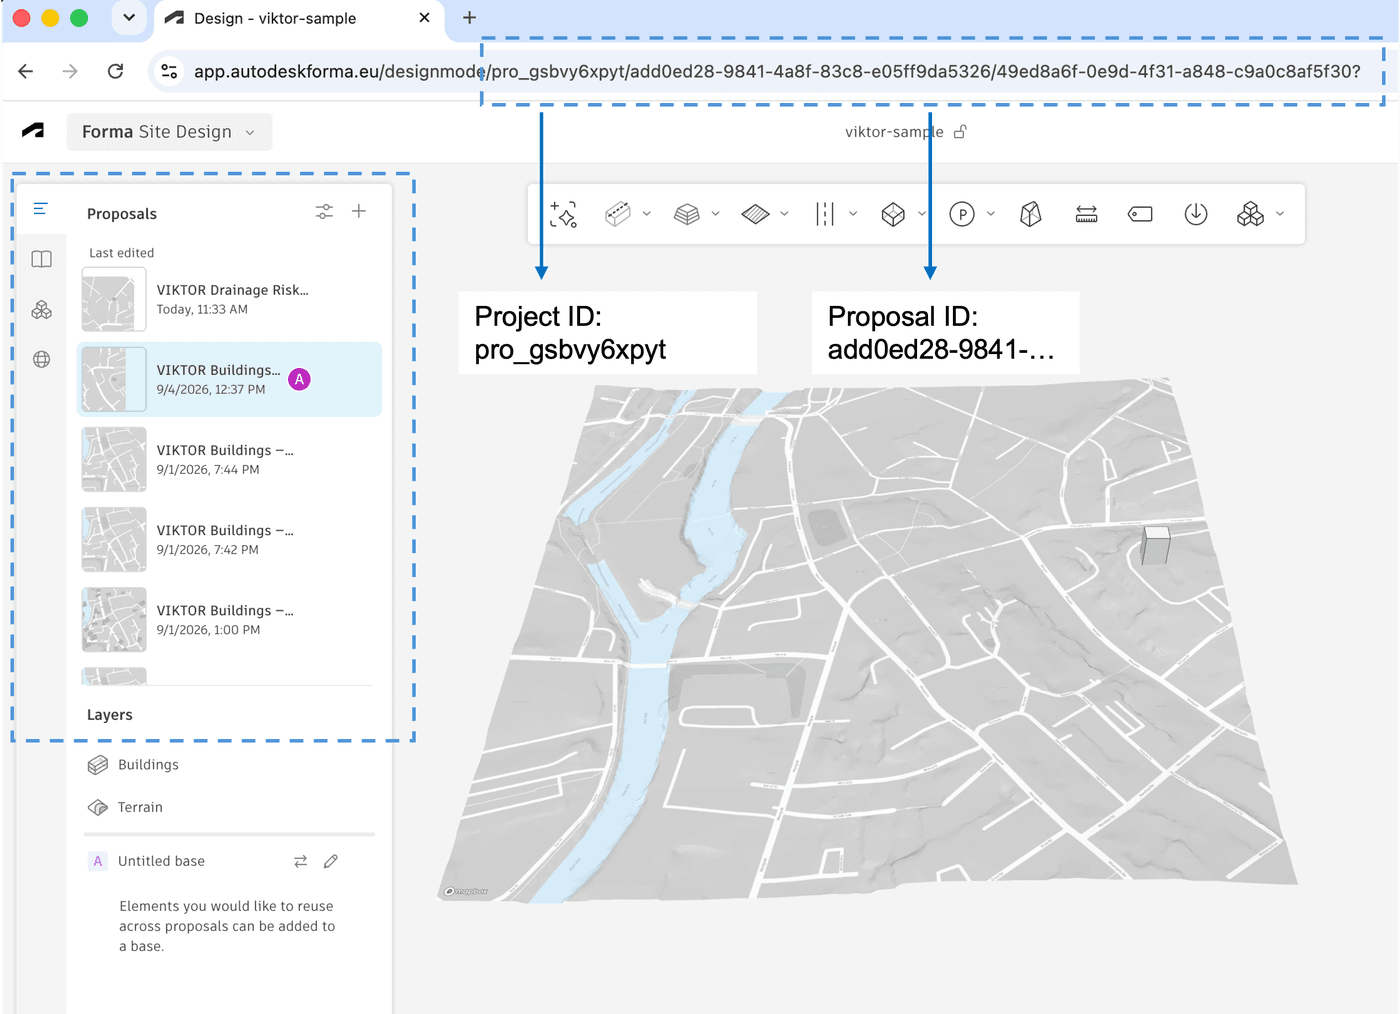Edit Untitled base with pencil icon
The height and width of the screenshot is (1014, 1400).
coord(331,861)
